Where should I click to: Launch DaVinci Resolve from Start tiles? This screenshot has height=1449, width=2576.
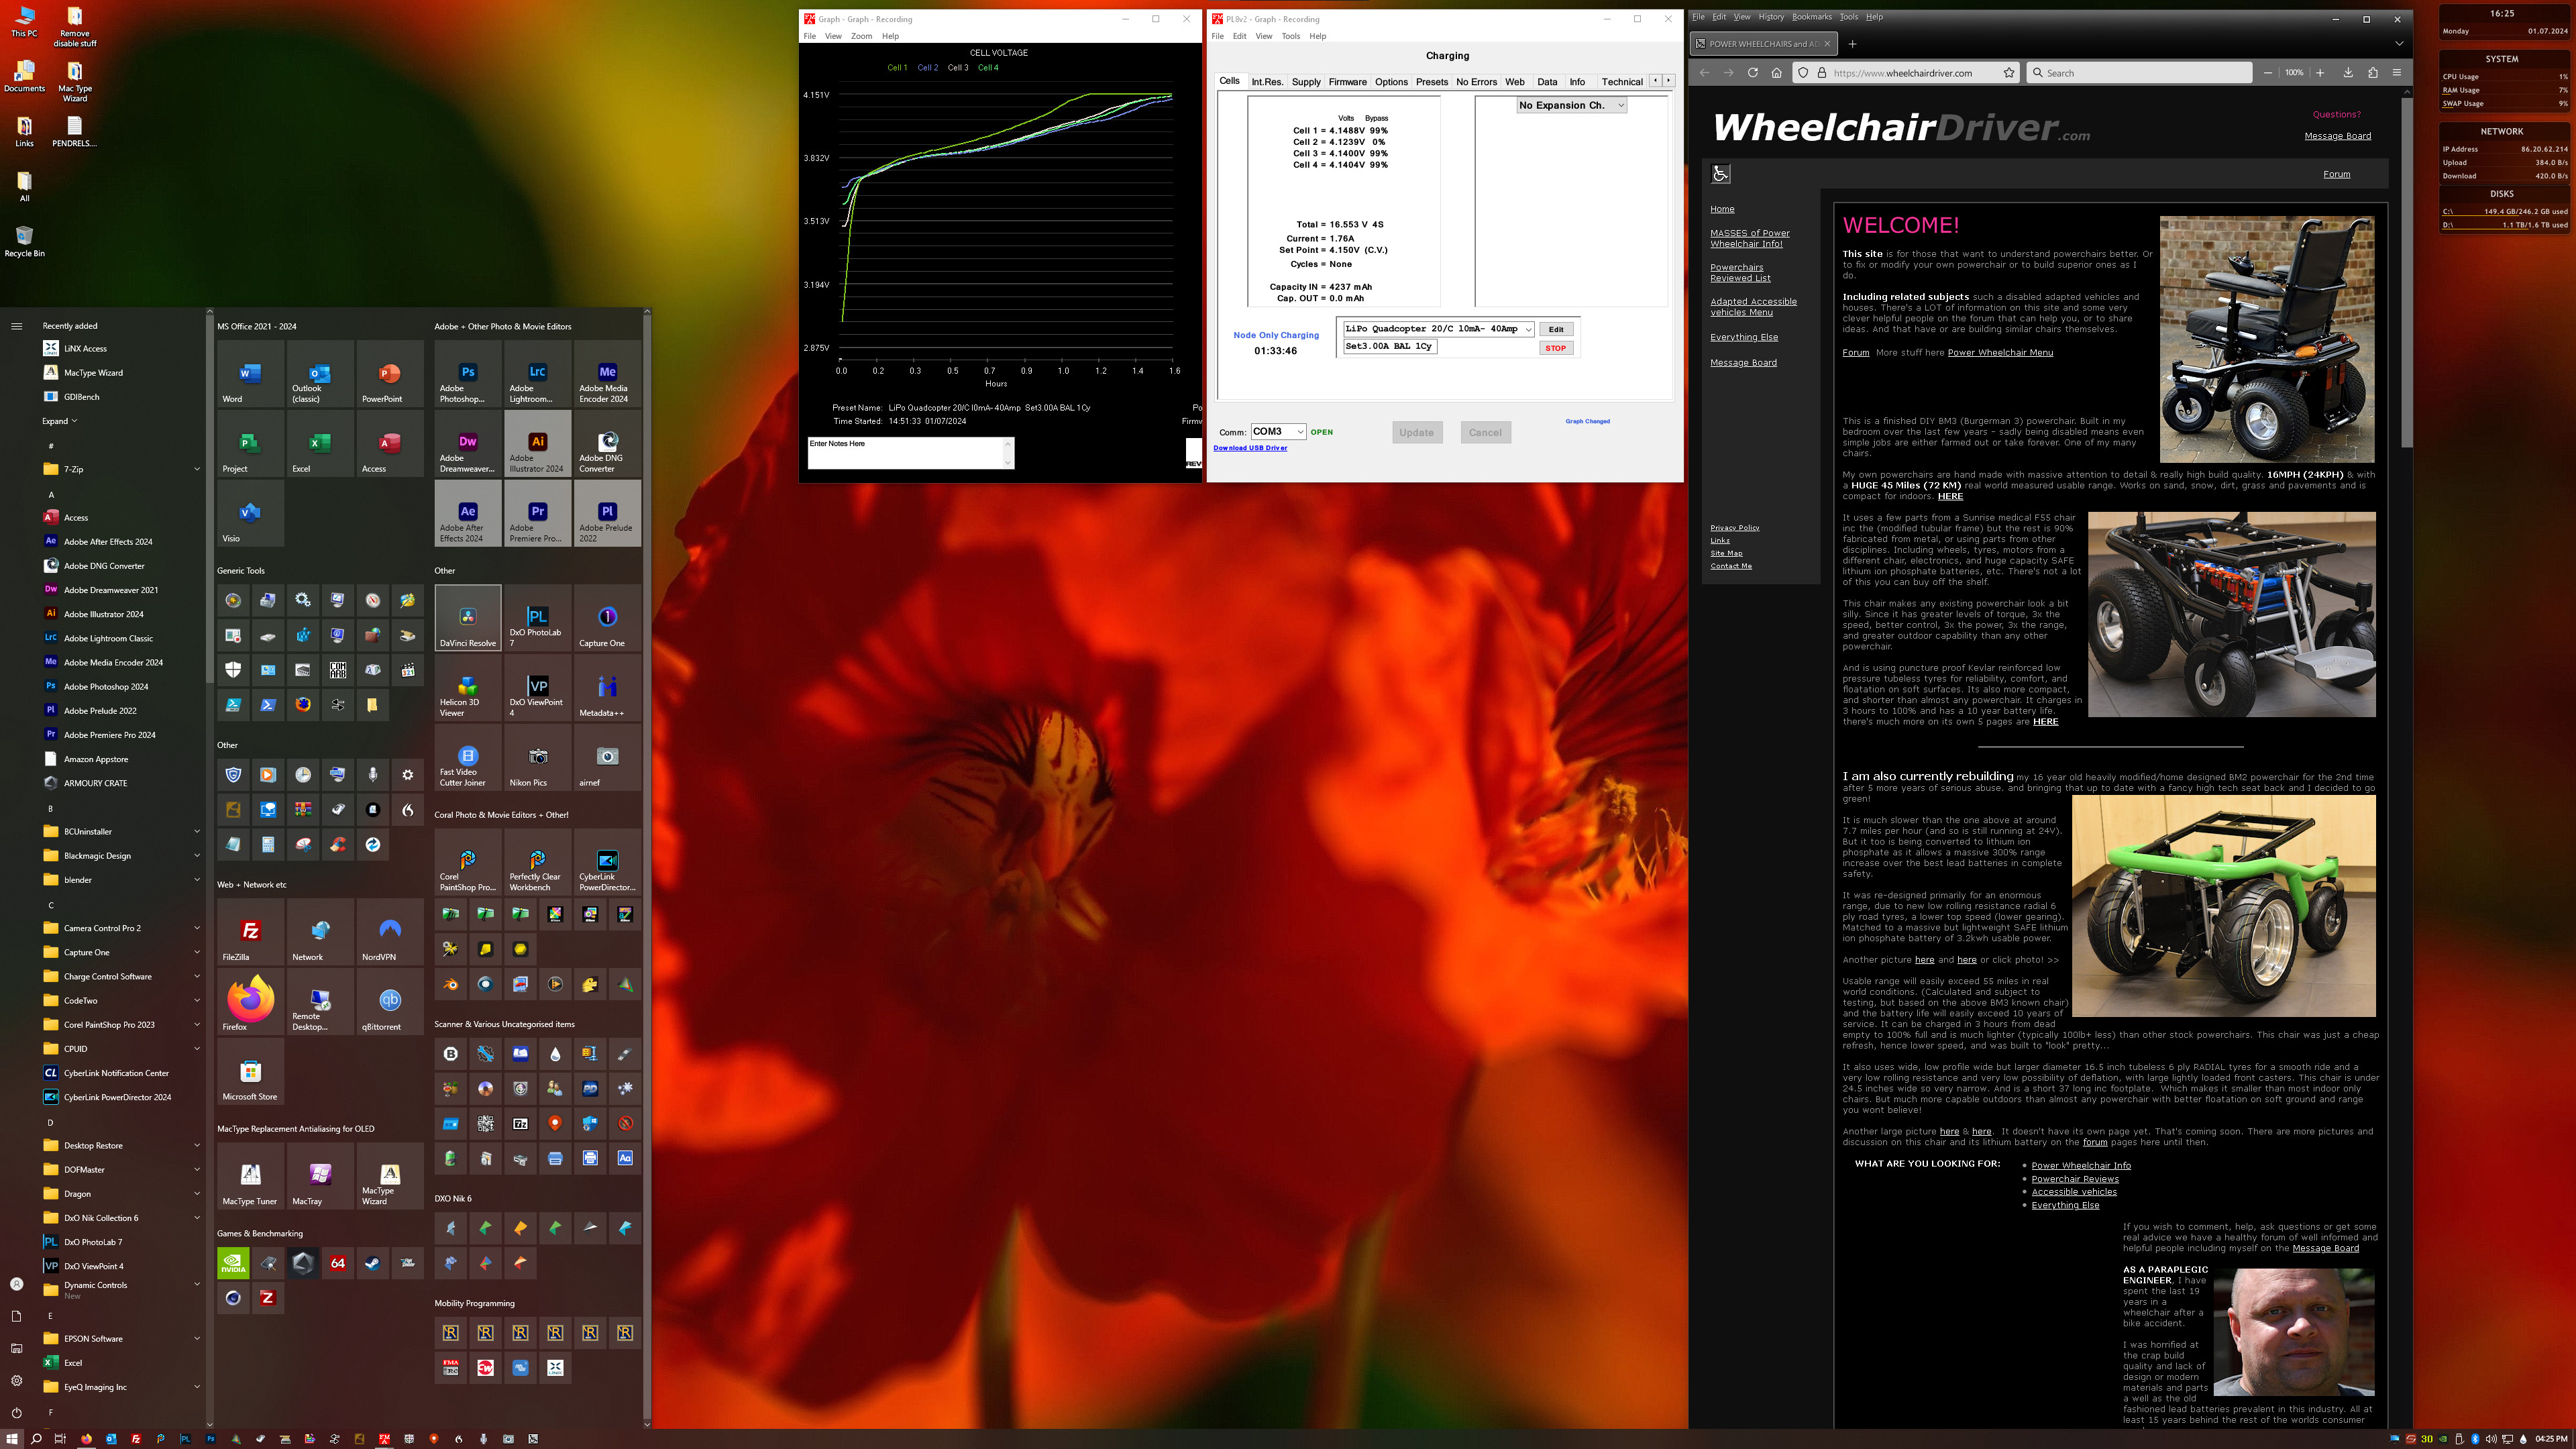468,618
